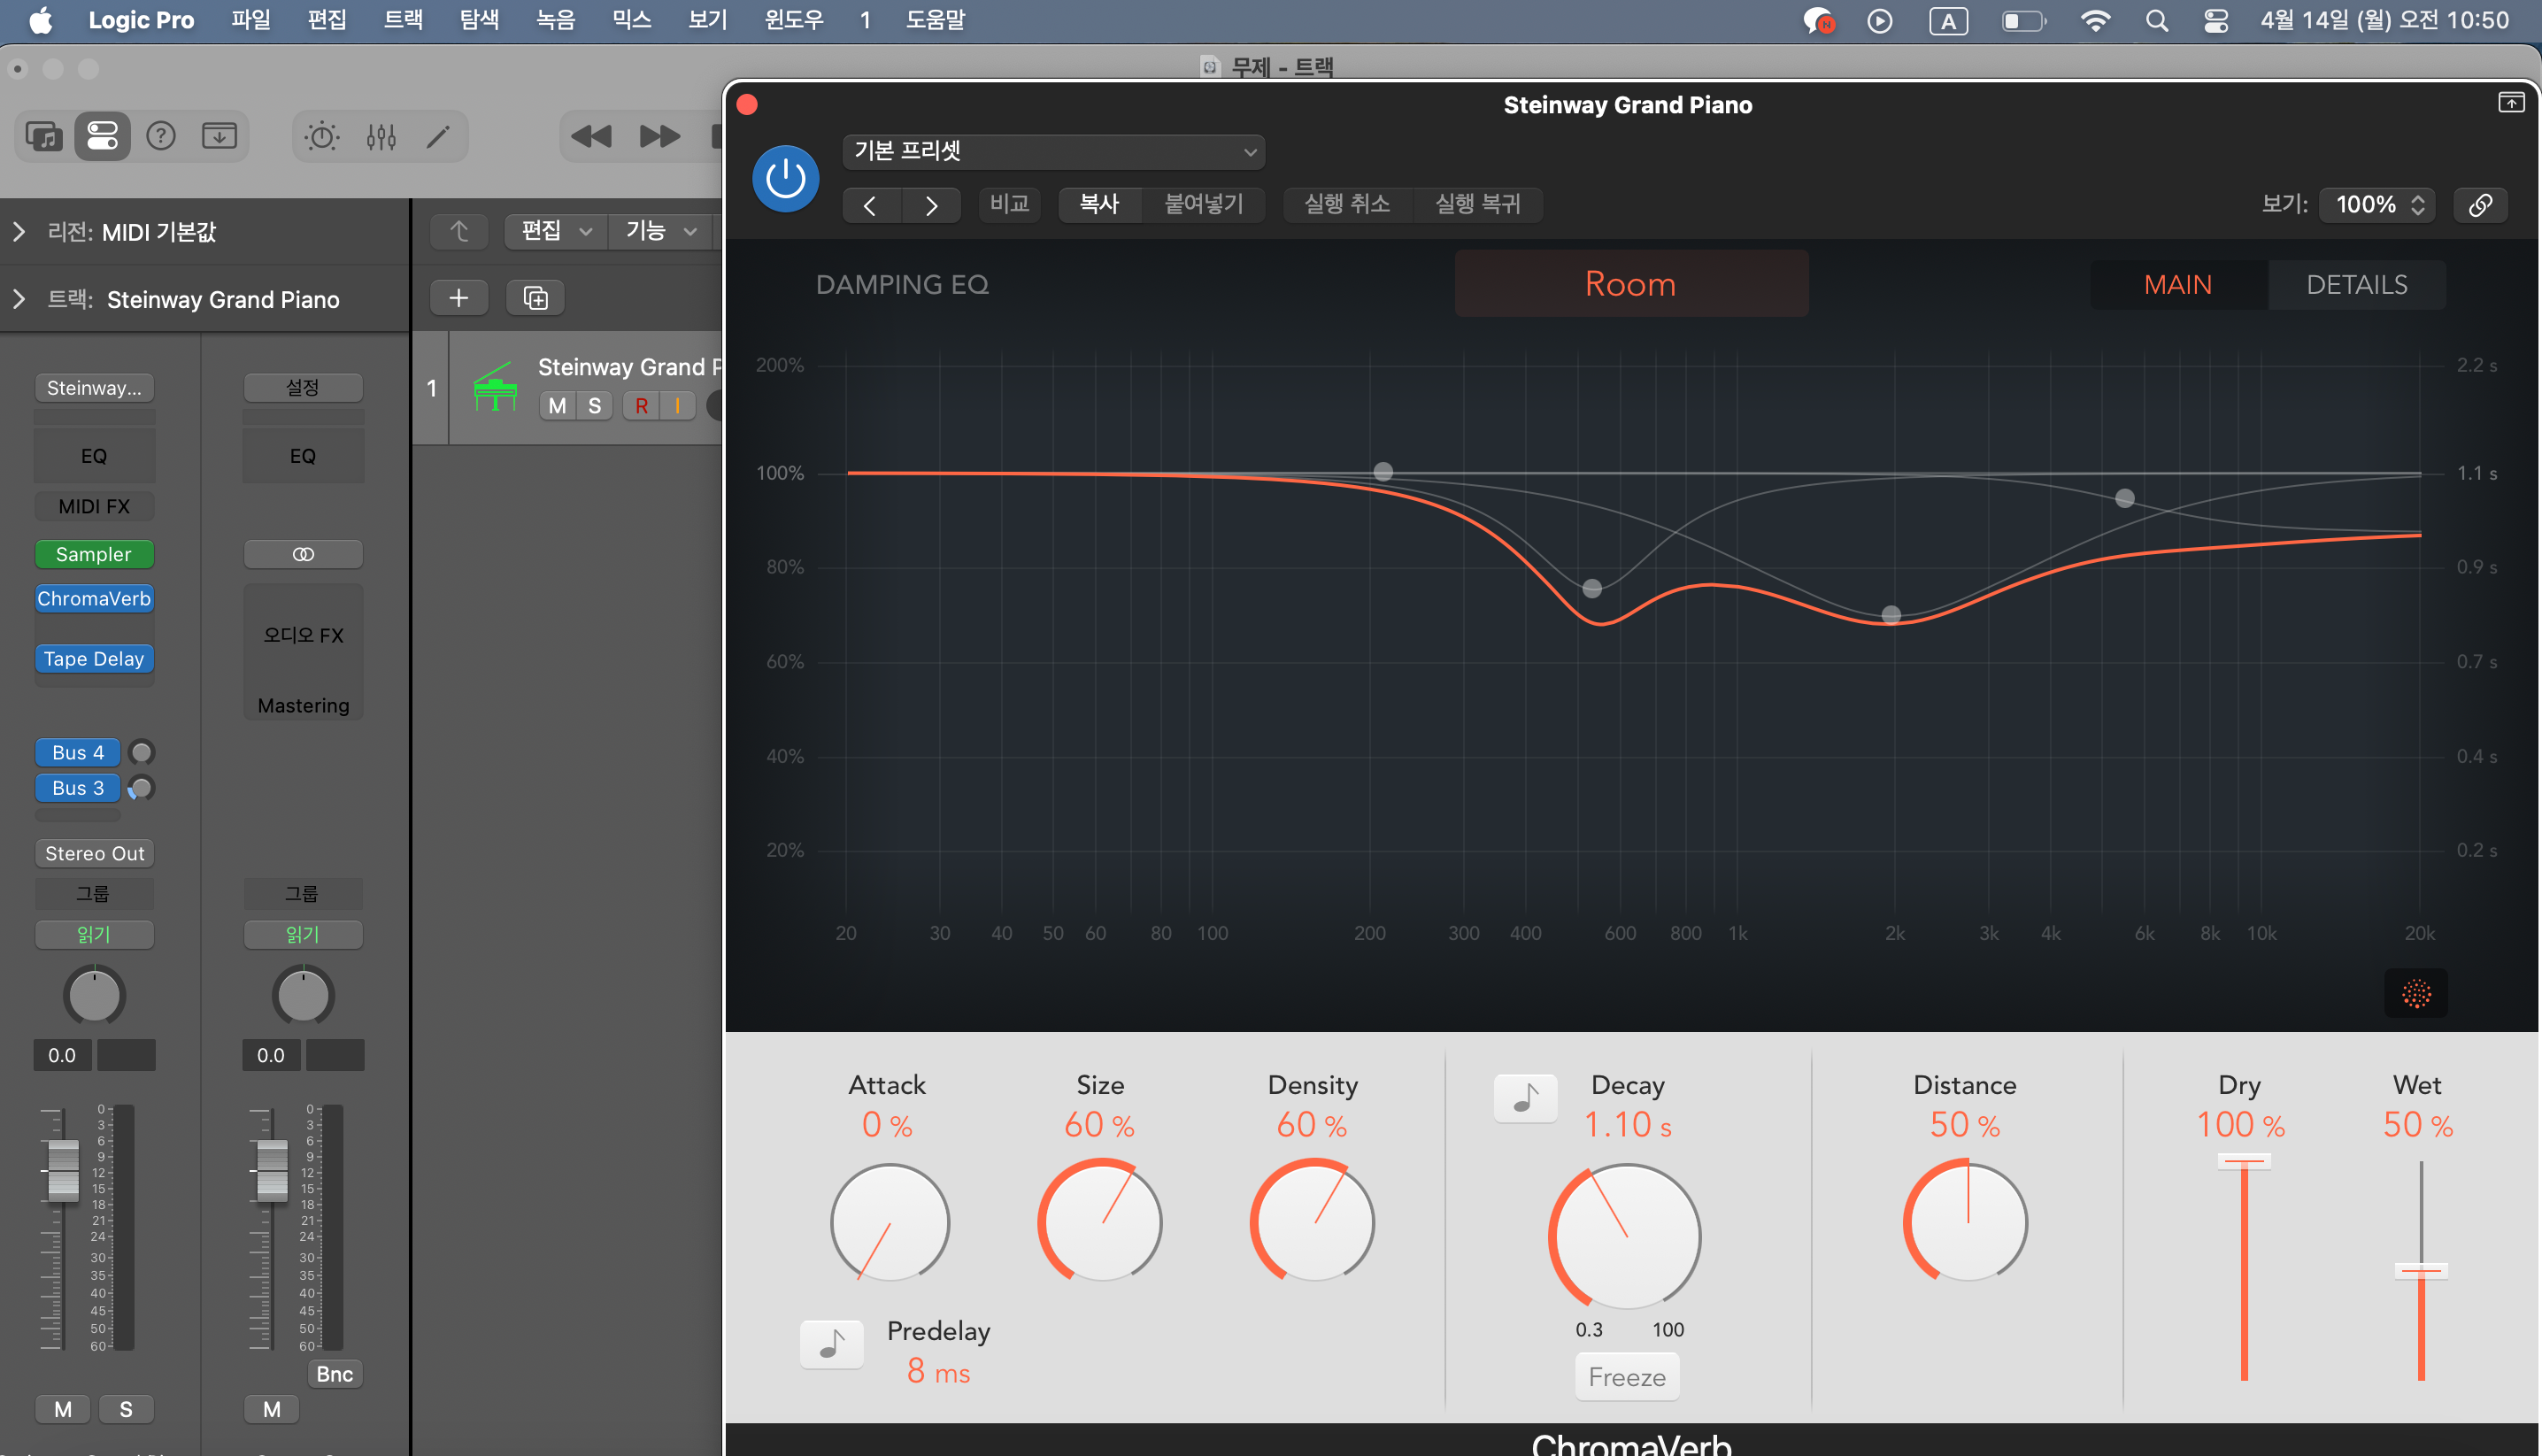Screen dimensions: 2542x1456
Task: Click the stereo link icon in channel strip
Action: (x=303, y=554)
